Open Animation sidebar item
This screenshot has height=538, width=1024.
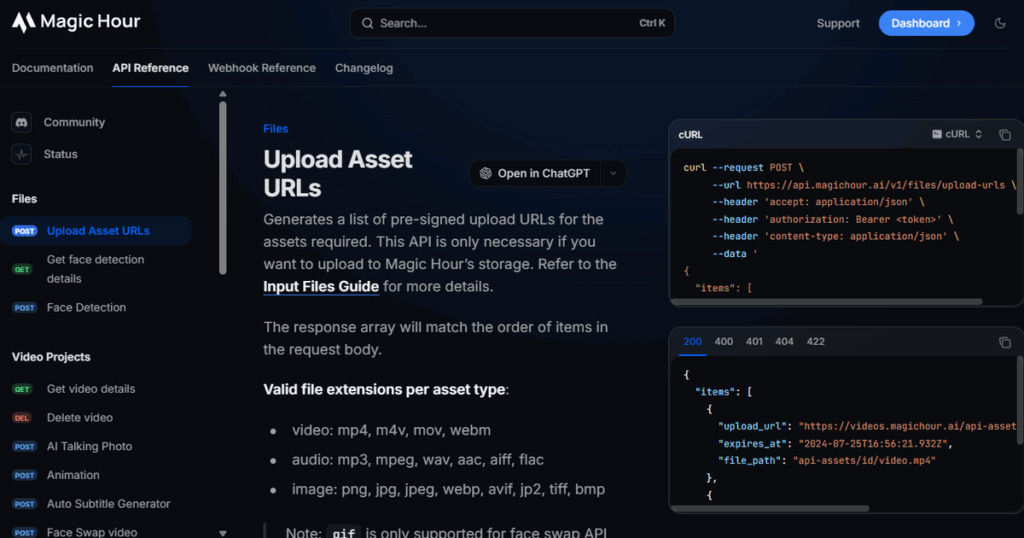click(x=73, y=475)
